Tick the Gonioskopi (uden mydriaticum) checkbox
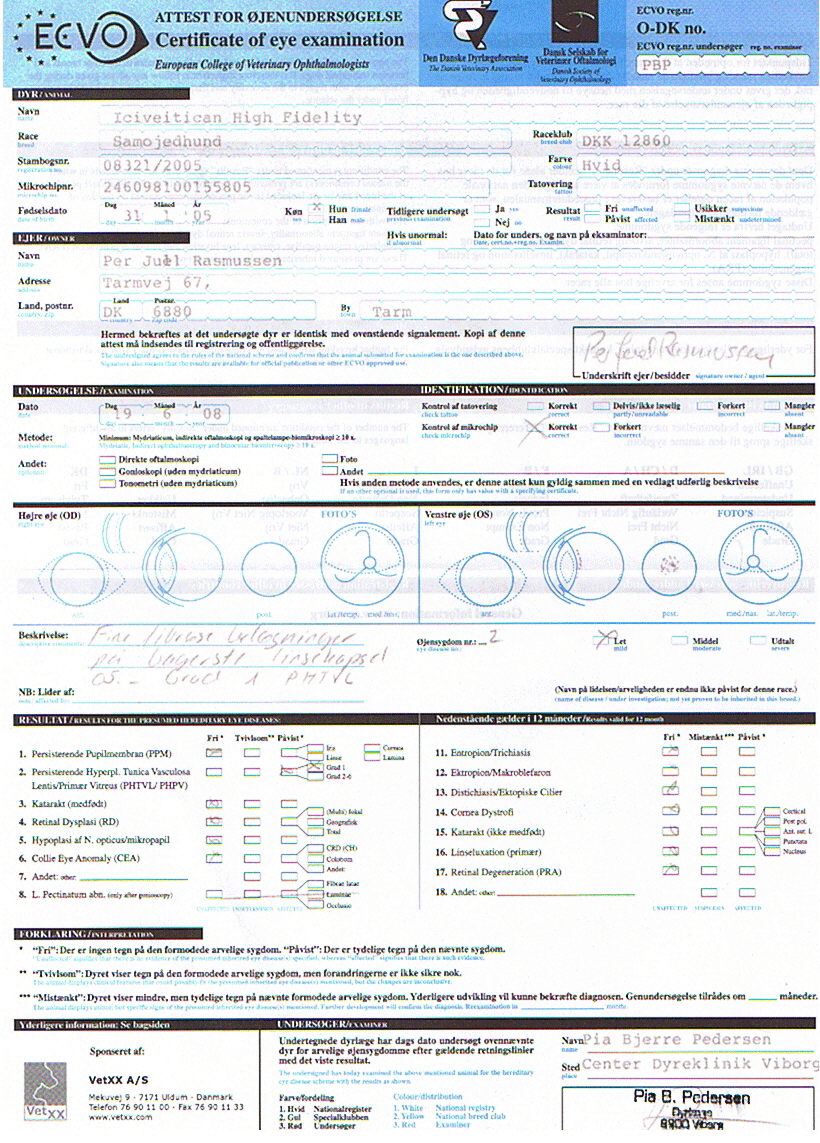 (x=107, y=472)
